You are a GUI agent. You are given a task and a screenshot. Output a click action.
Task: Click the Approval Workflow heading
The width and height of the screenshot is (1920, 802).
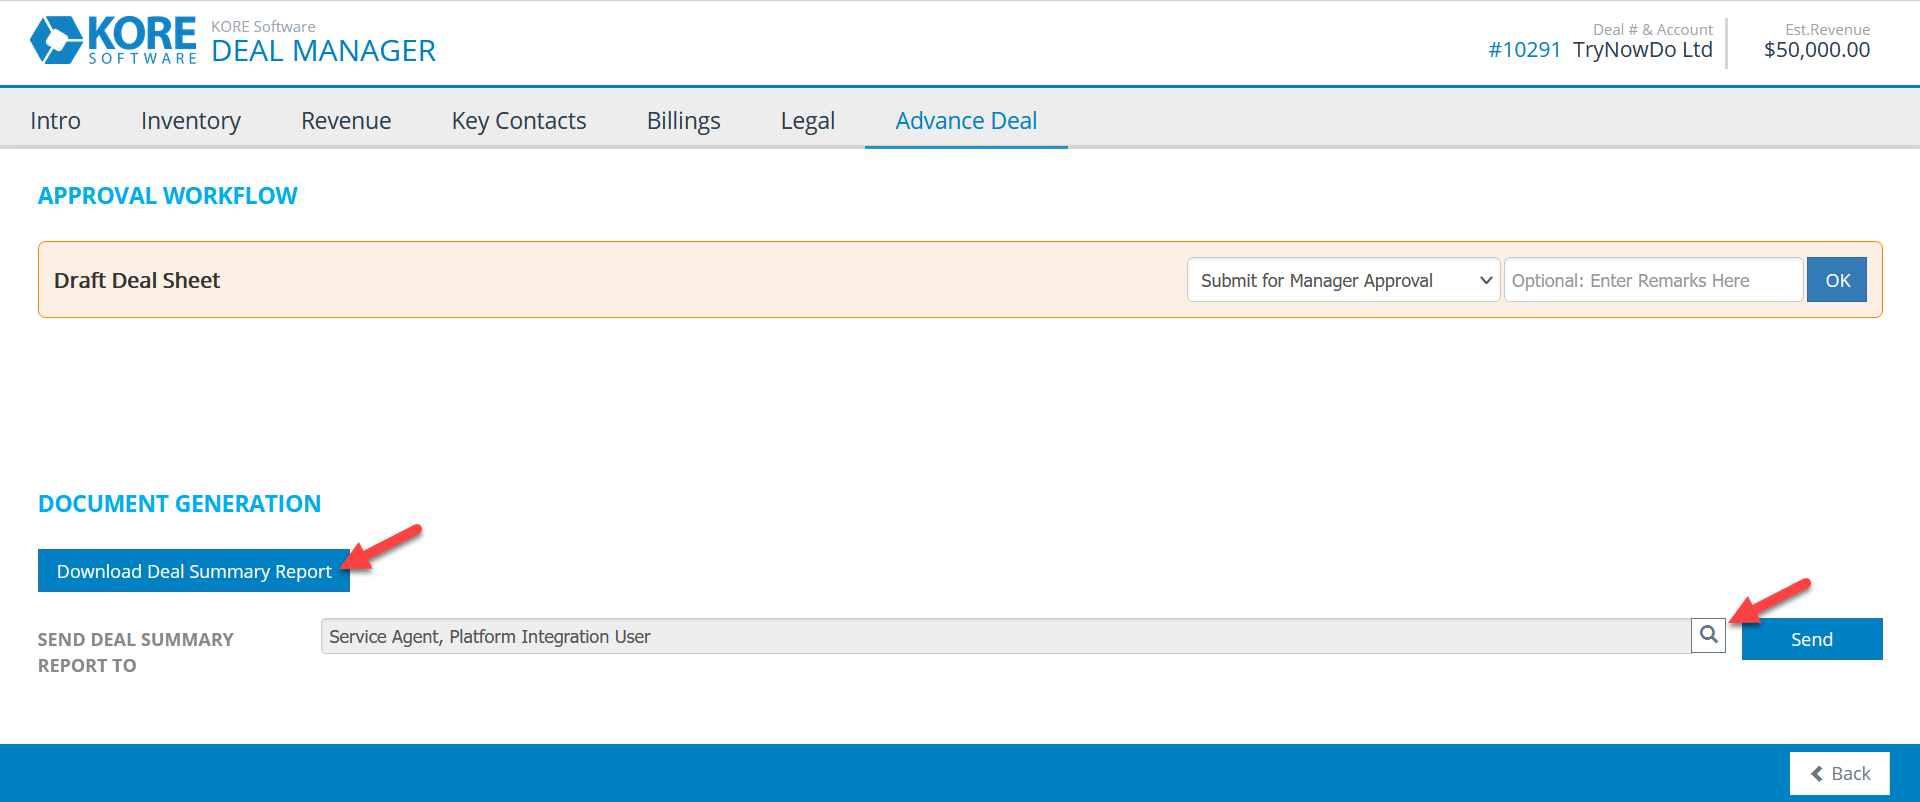tap(168, 196)
